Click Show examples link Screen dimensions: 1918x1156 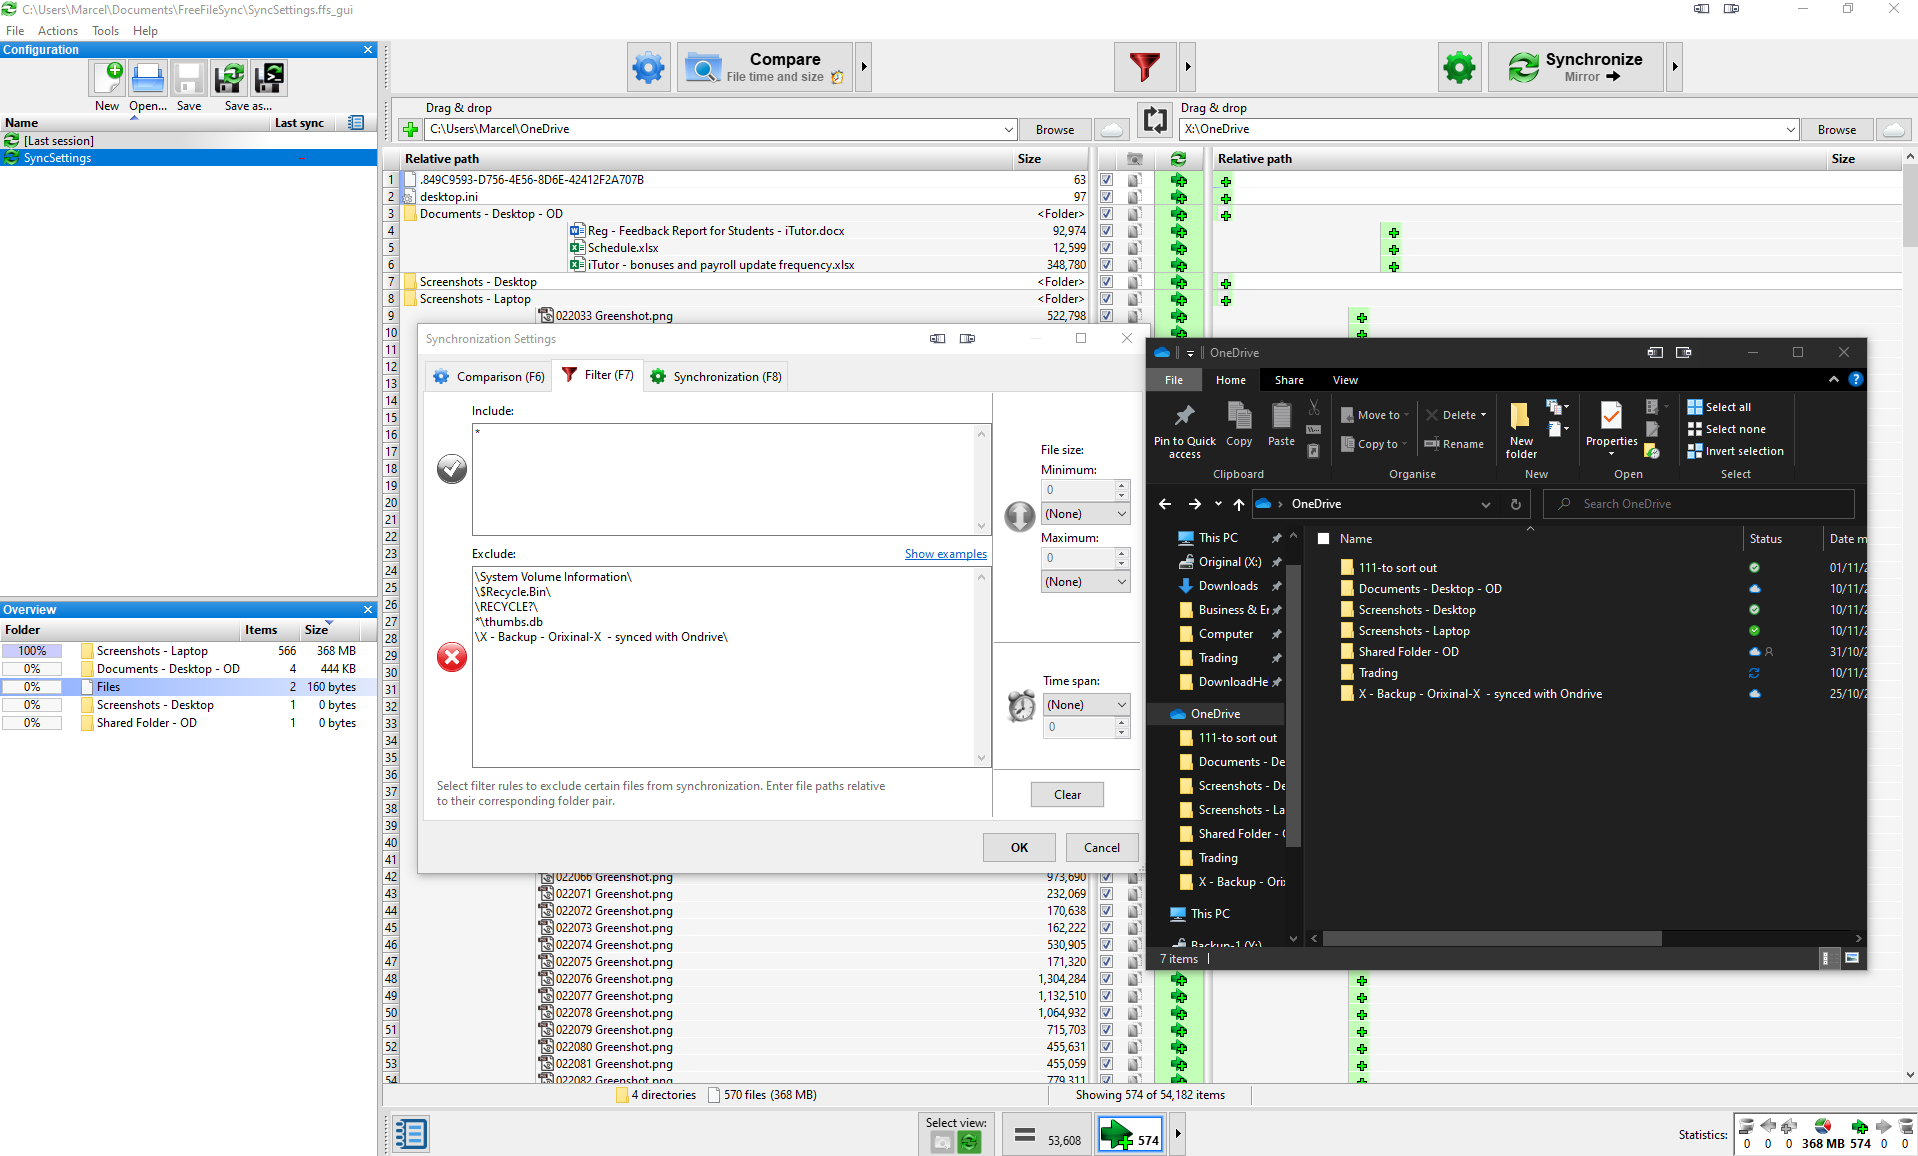point(945,554)
